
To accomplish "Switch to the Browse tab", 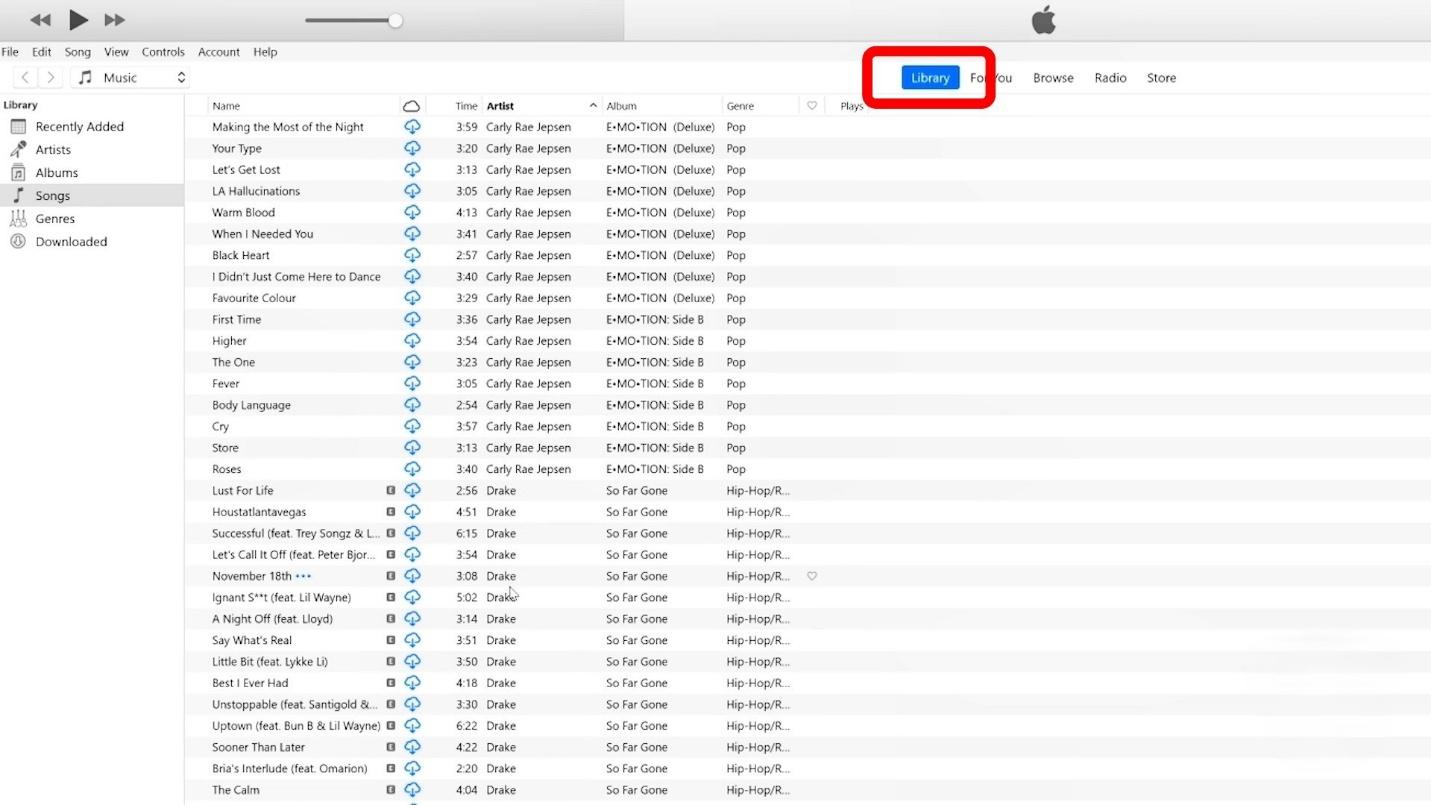I will (x=1053, y=77).
